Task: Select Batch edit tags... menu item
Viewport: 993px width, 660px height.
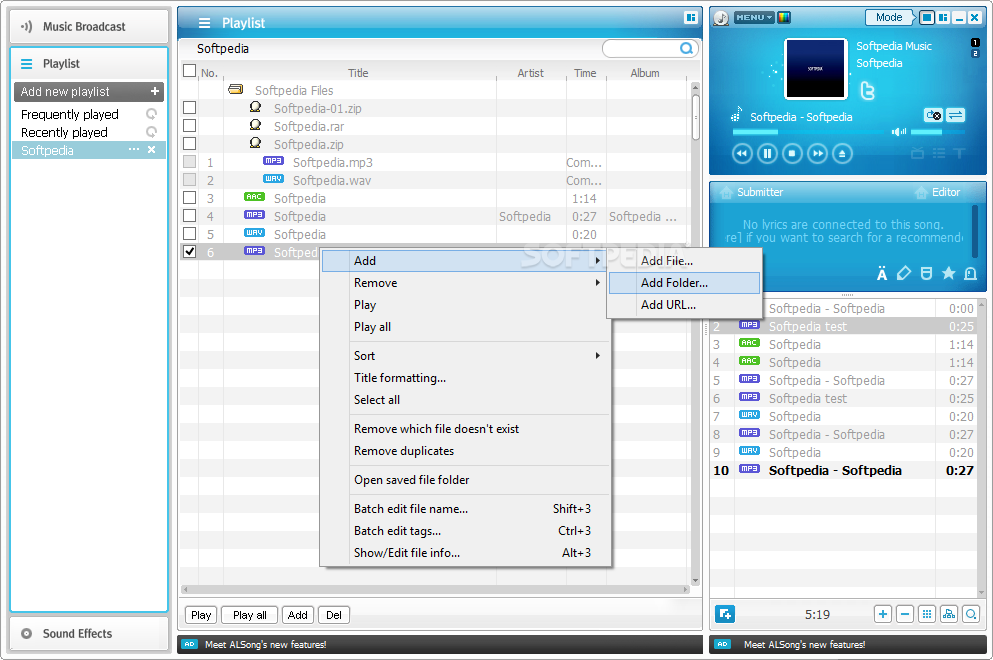Action: pos(465,531)
